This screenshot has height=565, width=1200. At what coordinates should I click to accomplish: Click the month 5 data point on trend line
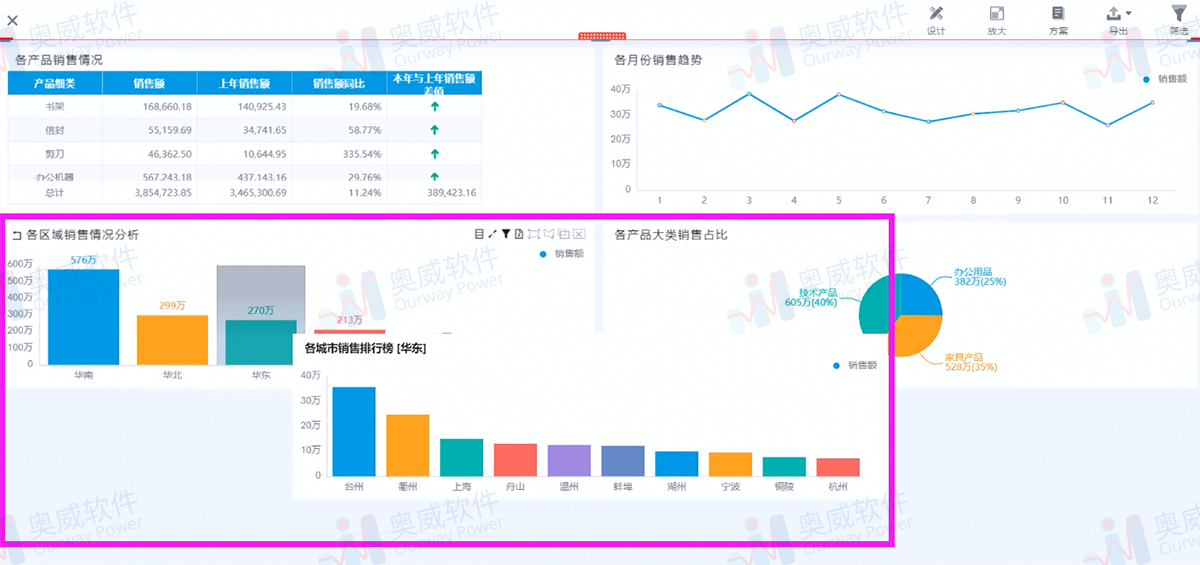point(839,94)
